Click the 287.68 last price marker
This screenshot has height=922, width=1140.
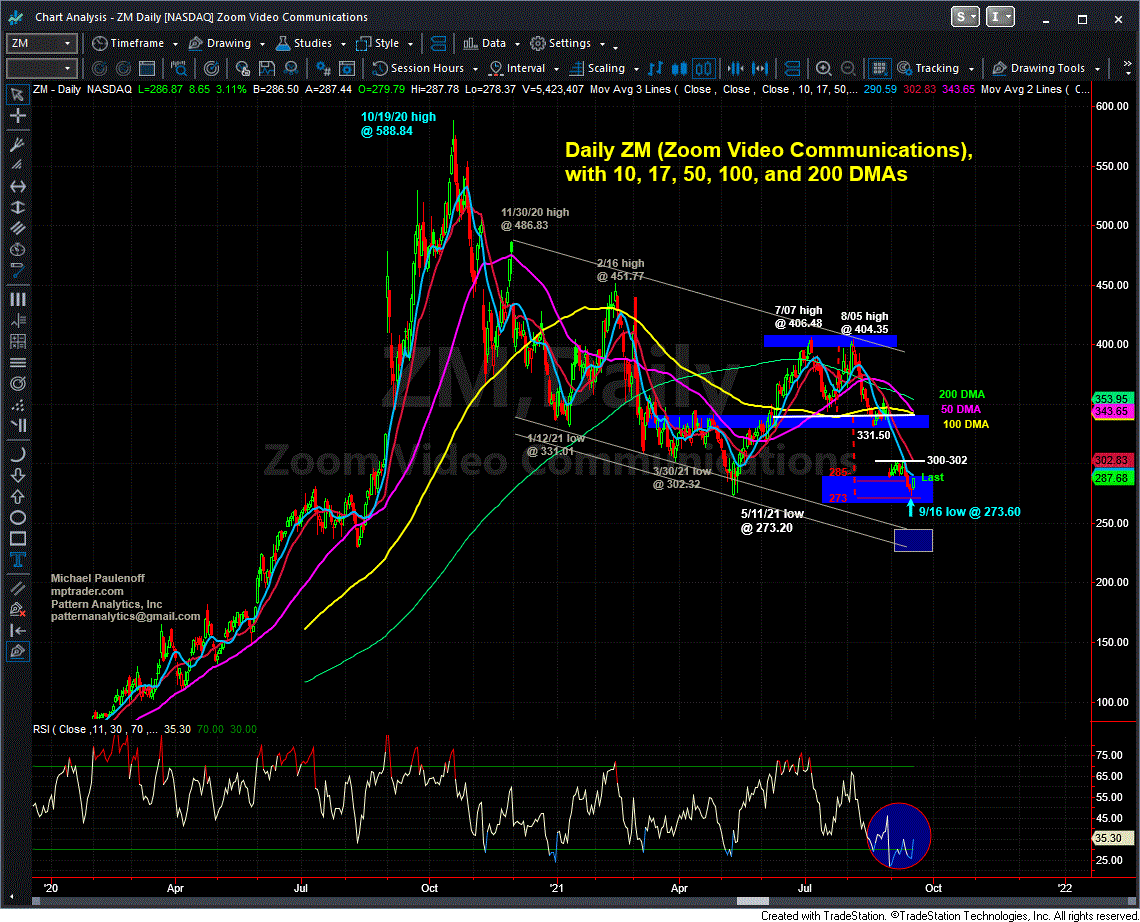coord(1112,478)
